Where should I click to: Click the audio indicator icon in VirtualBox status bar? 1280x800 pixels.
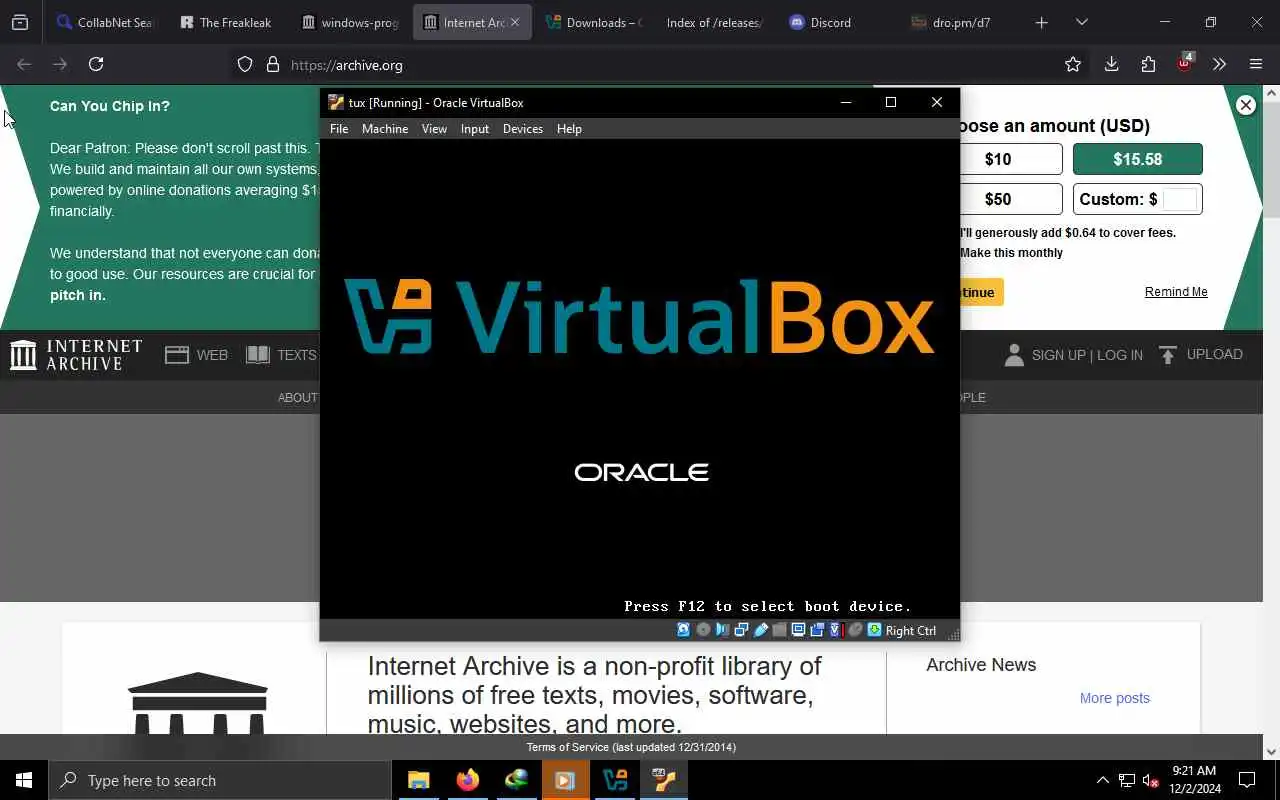click(x=722, y=630)
